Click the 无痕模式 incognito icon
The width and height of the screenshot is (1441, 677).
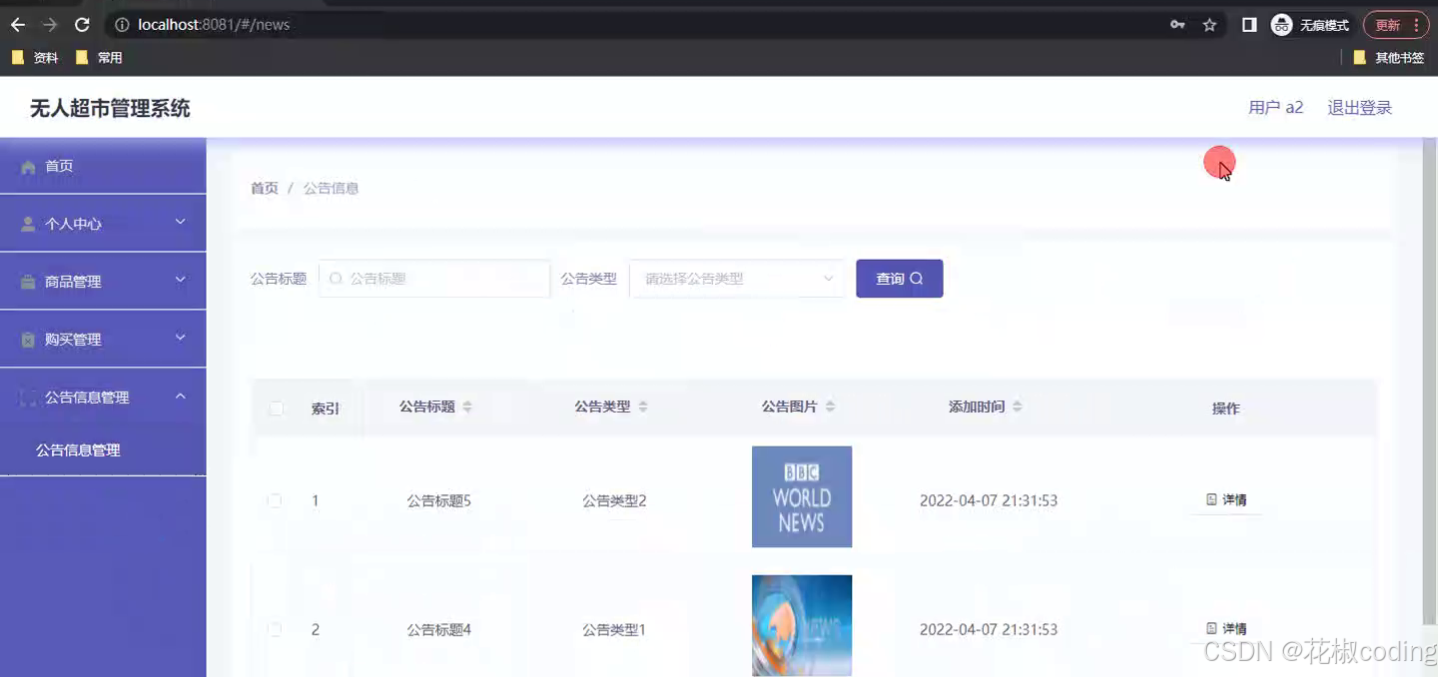(x=1281, y=24)
